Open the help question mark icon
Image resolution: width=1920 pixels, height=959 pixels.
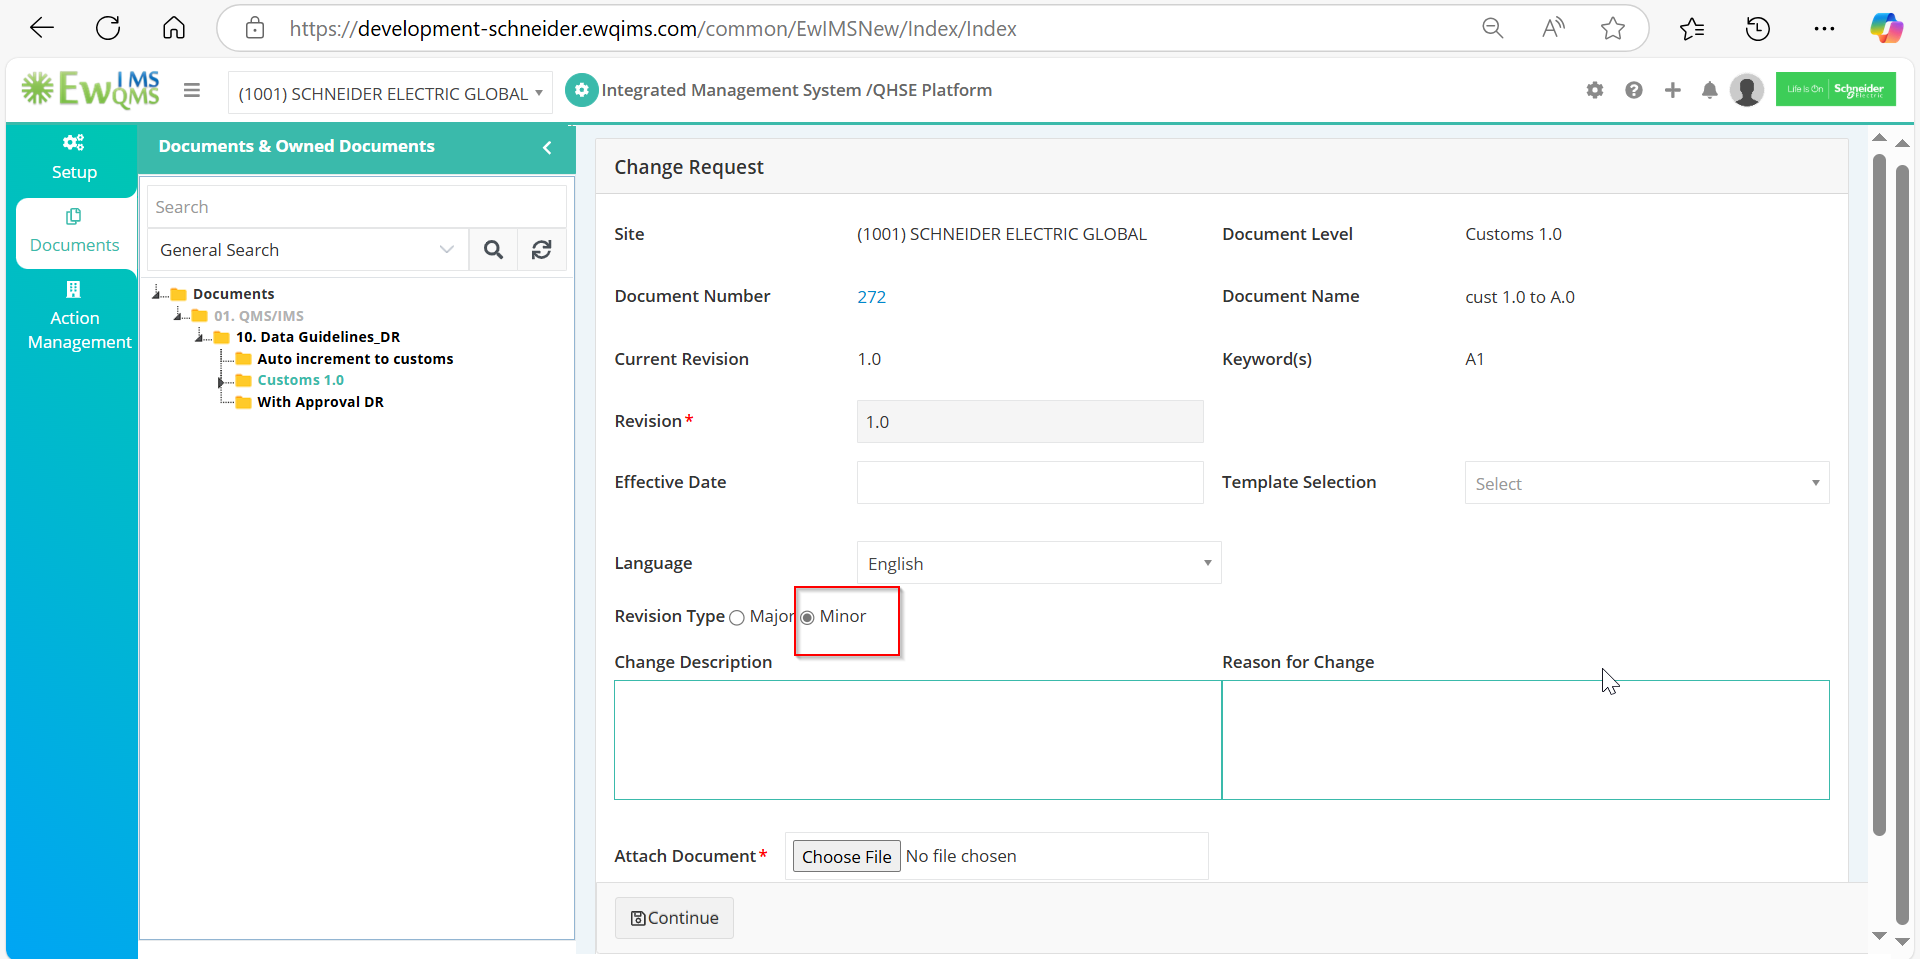point(1634,90)
